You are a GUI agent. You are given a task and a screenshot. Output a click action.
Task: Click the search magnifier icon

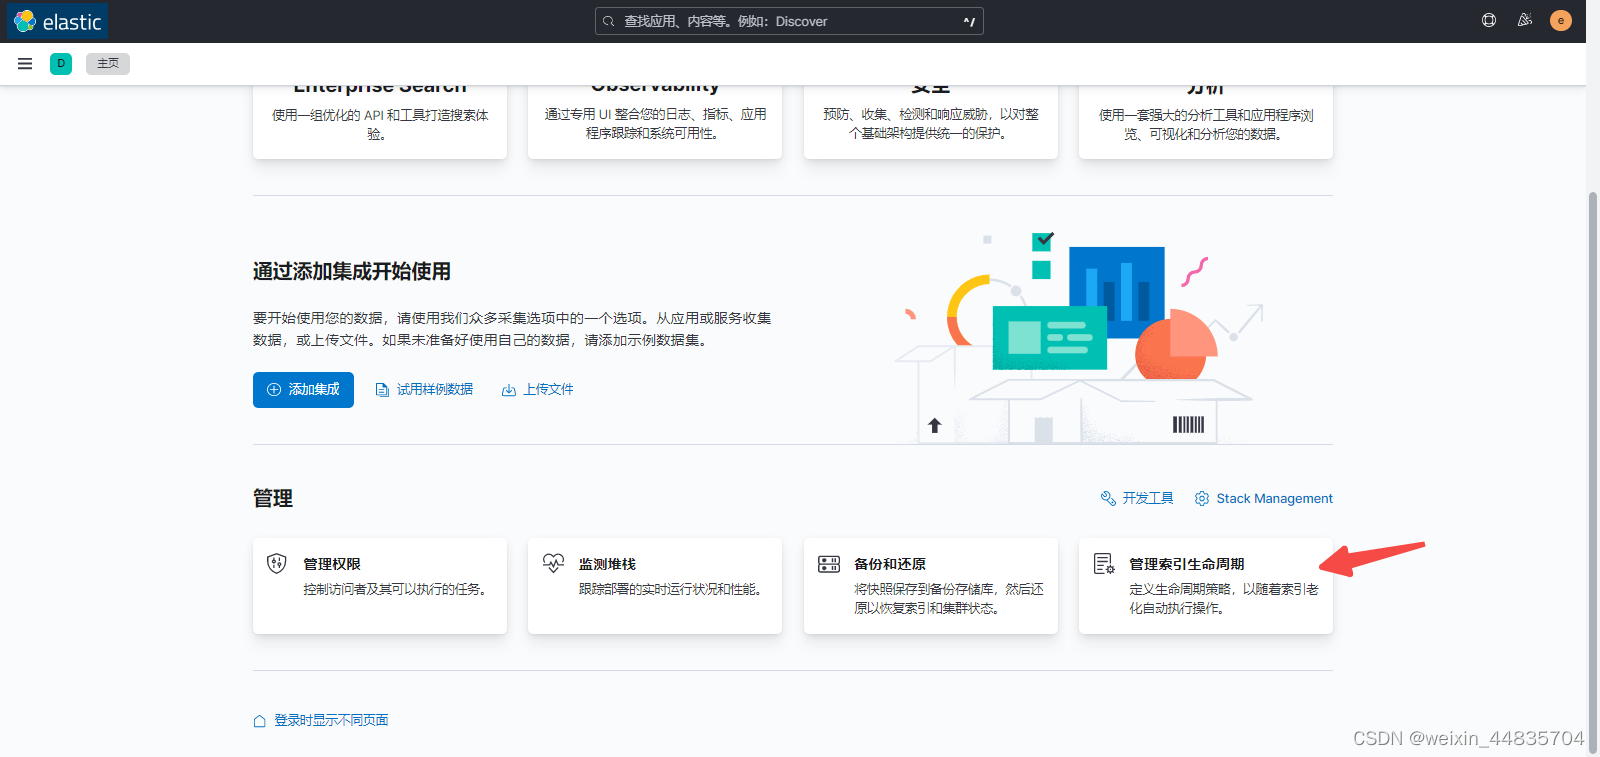(608, 21)
